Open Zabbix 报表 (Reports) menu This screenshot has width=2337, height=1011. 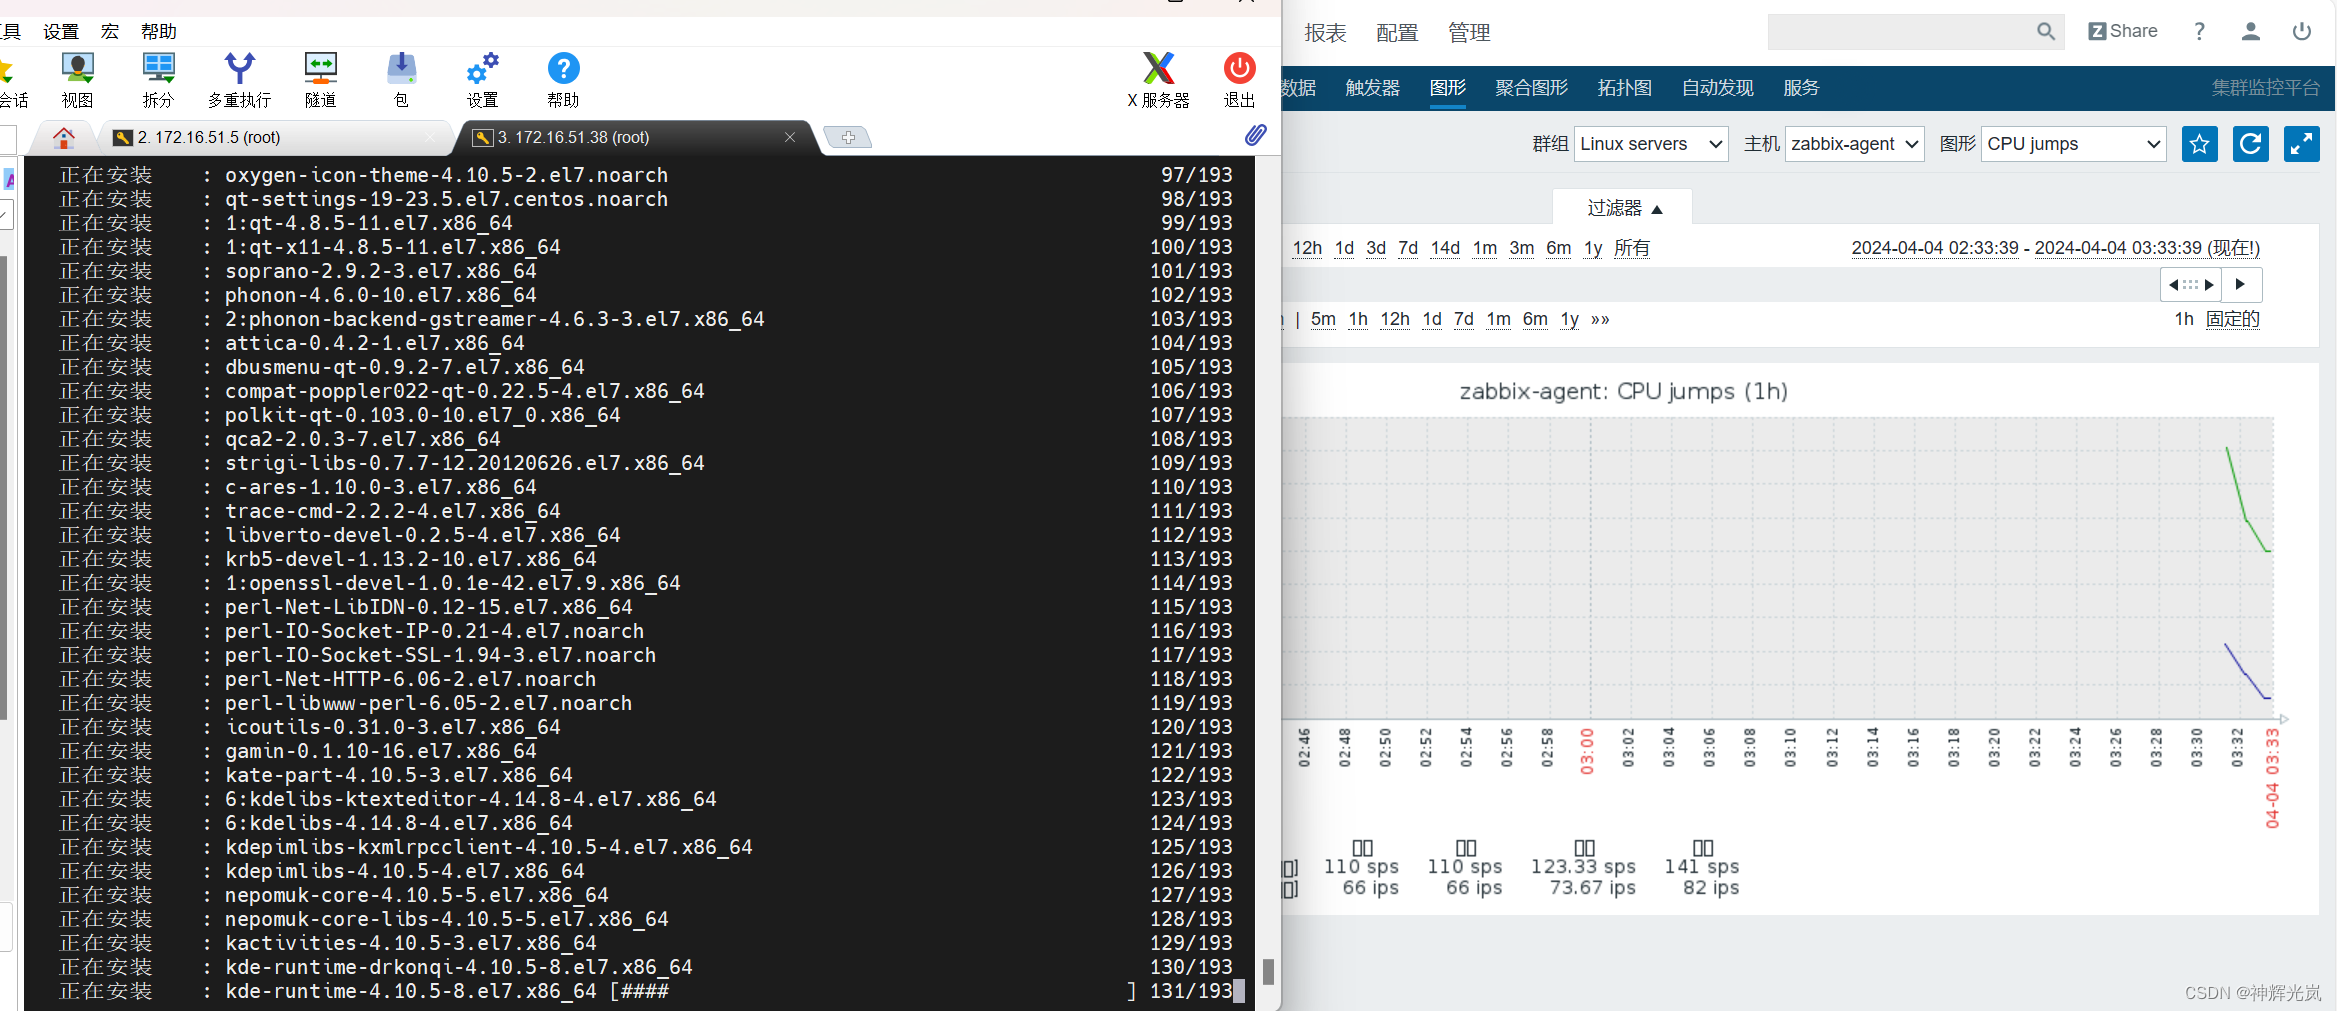tap(1325, 33)
